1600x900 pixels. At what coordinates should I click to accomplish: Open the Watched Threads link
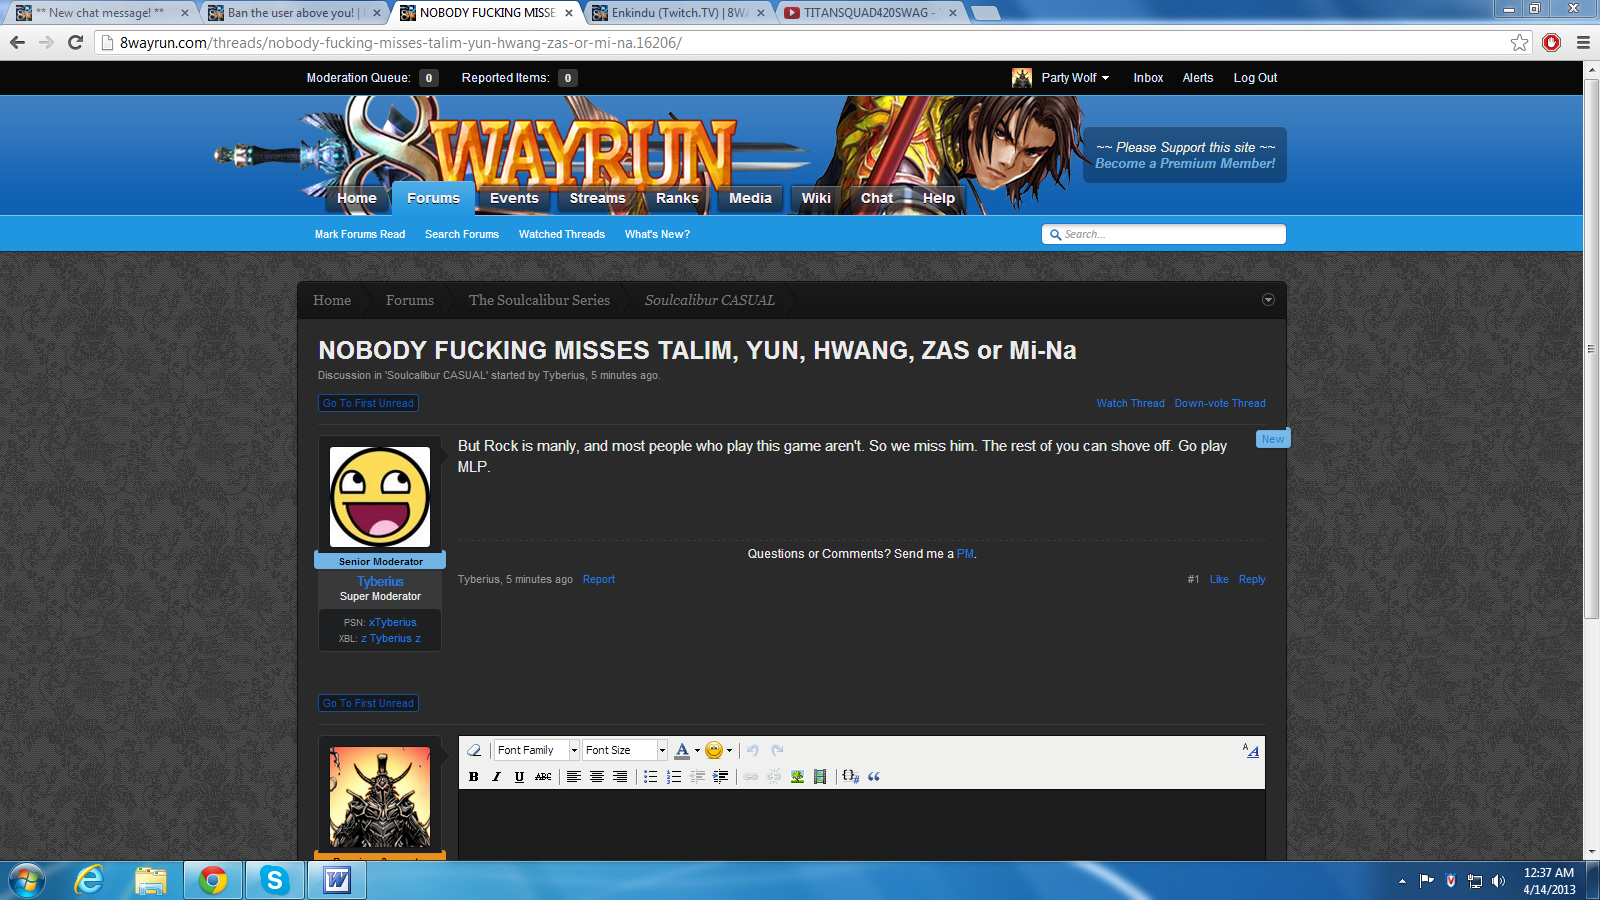562,234
